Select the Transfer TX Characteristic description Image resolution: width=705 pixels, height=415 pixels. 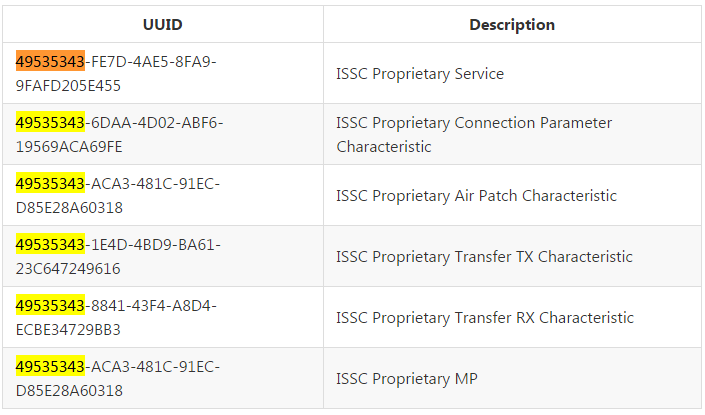(x=484, y=257)
